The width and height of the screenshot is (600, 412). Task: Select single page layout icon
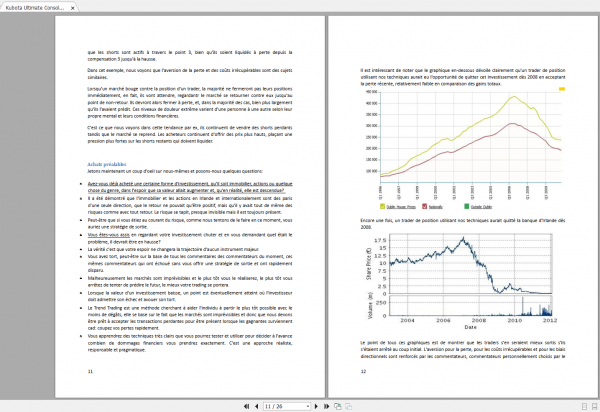(584, 406)
